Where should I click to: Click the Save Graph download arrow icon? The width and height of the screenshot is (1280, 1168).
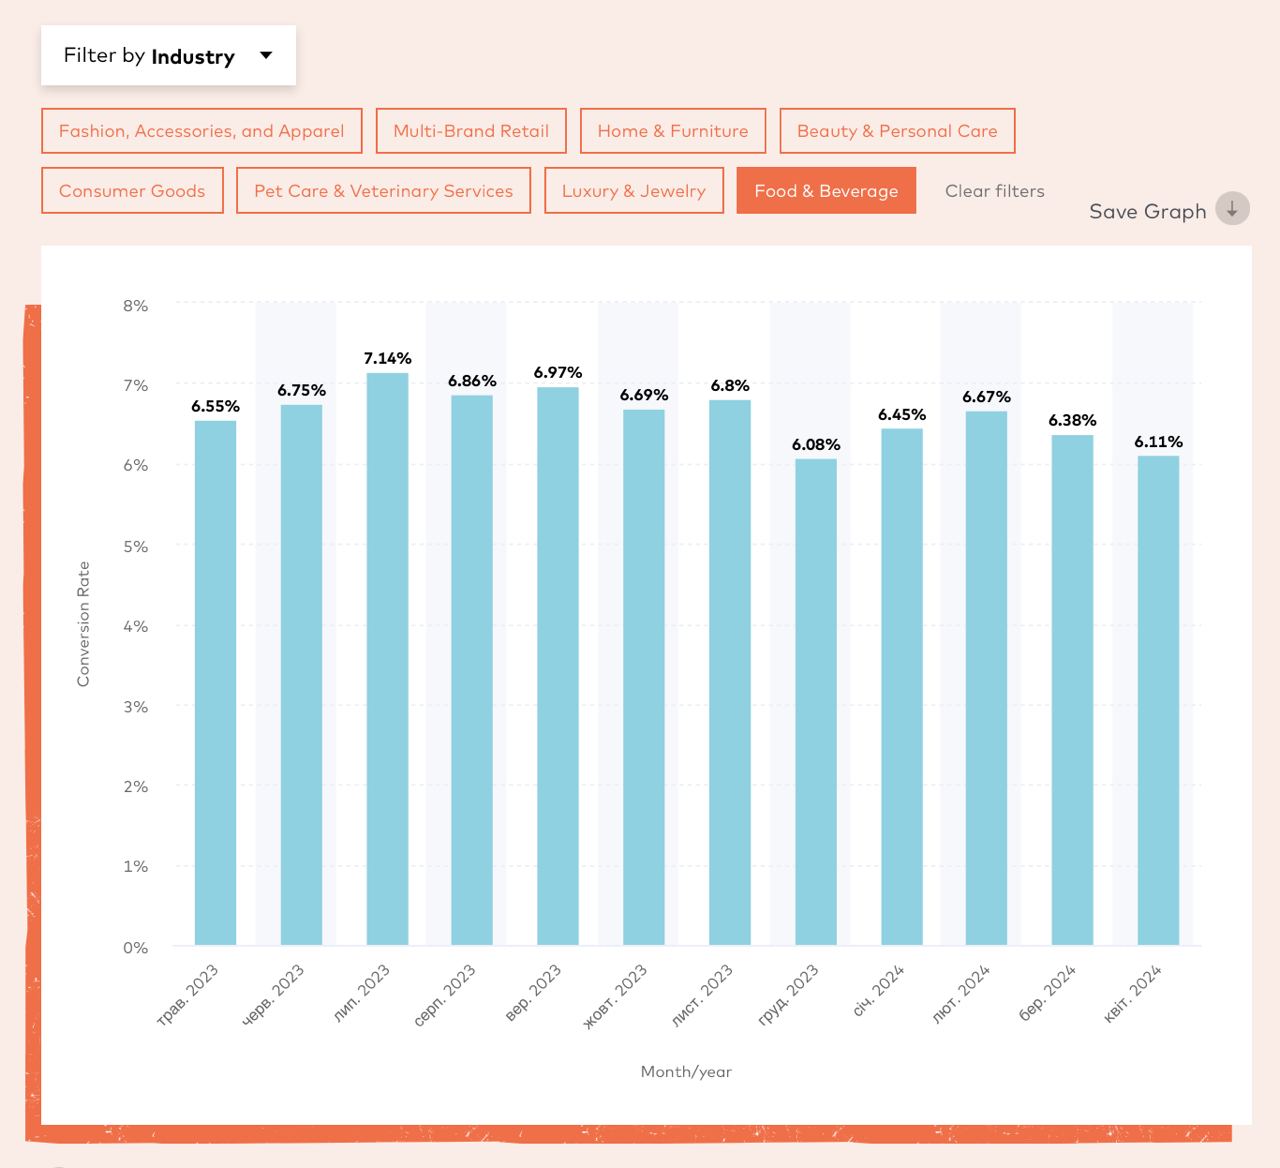click(x=1232, y=209)
